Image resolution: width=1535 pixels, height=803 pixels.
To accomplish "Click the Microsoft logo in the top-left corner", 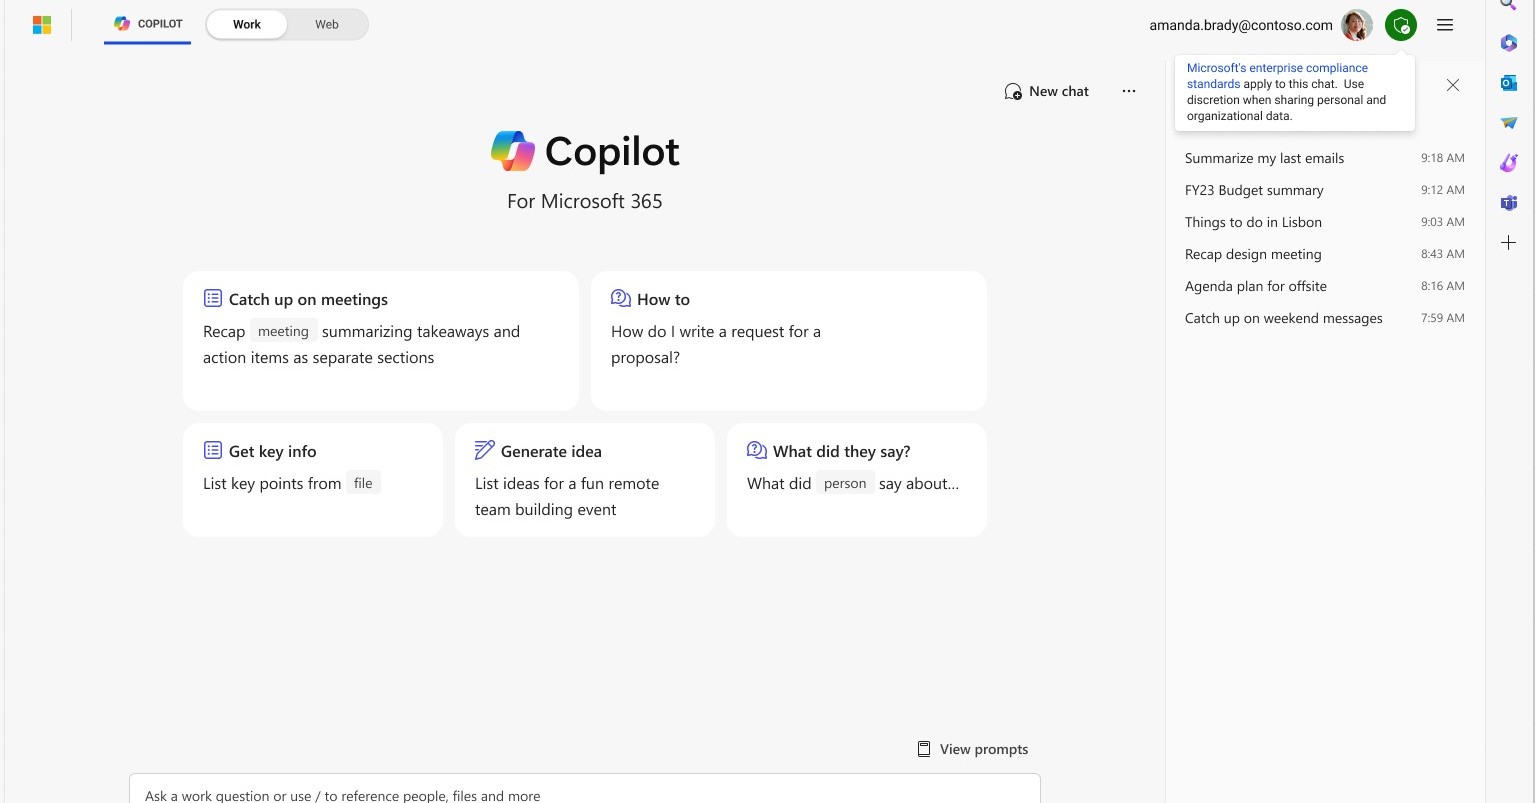I will coord(41,24).
